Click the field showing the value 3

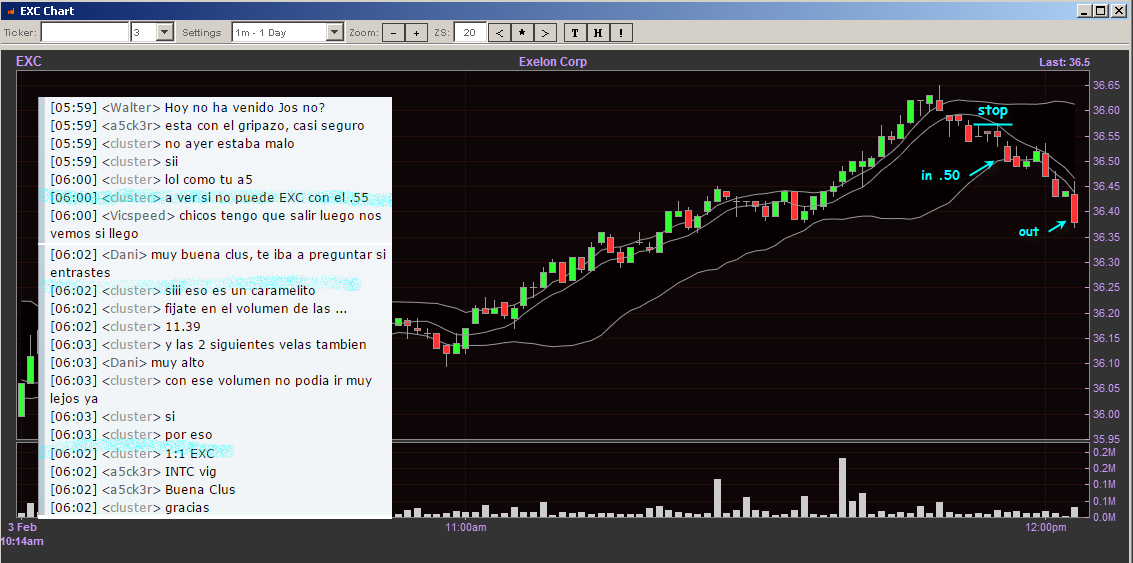click(x=143, y=33)
